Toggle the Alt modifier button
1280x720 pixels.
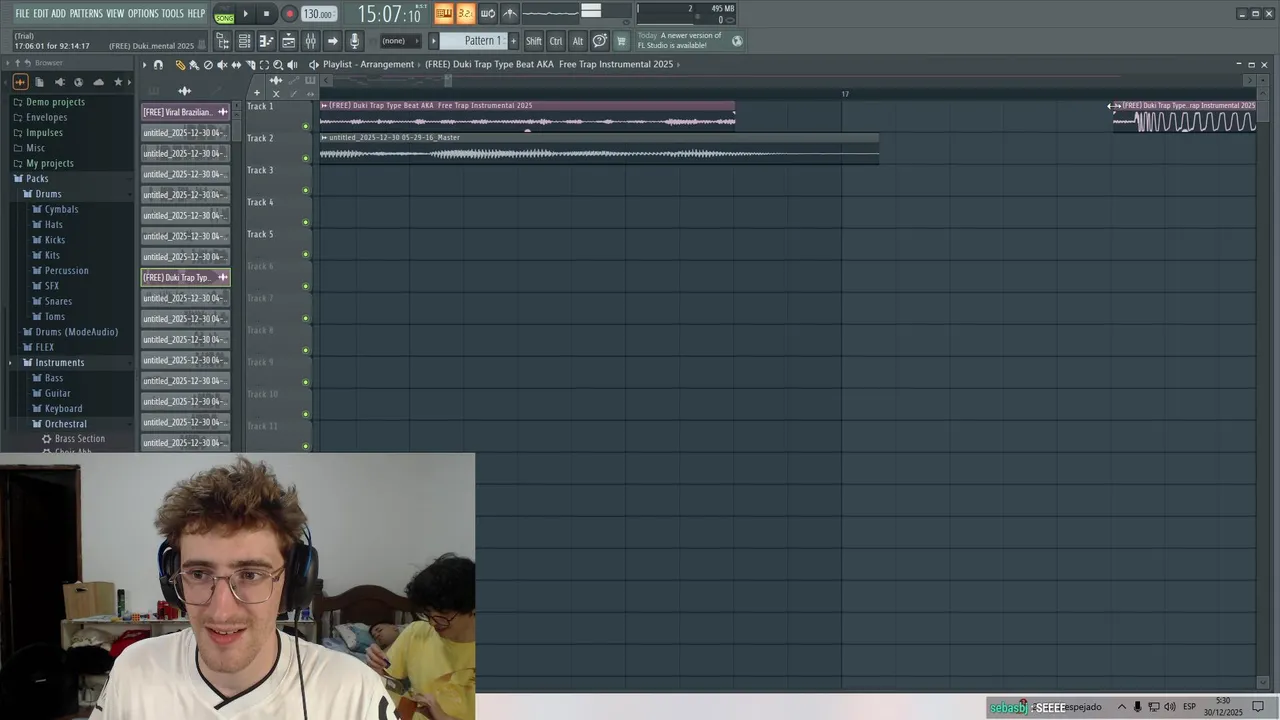point(577,41)
